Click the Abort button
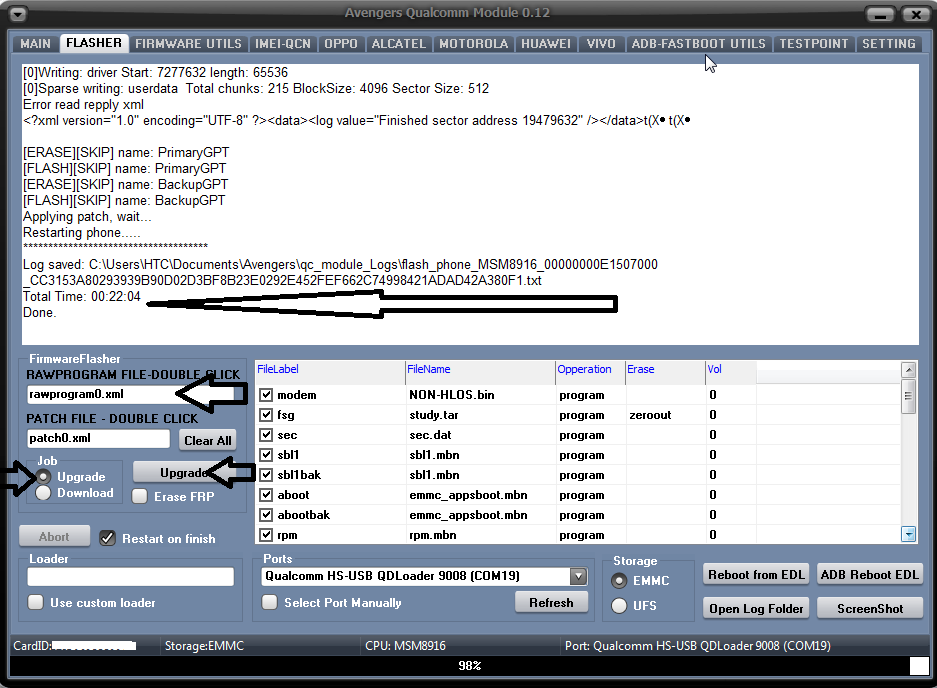 click(x=54, y=537)
